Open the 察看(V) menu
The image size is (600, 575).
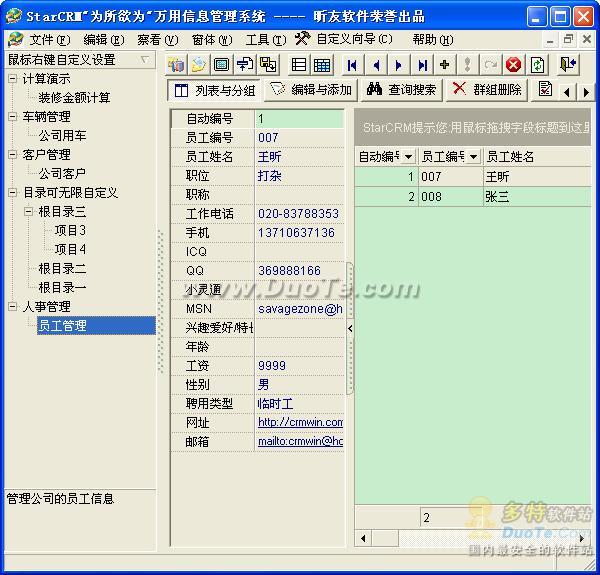pos(158,39)
